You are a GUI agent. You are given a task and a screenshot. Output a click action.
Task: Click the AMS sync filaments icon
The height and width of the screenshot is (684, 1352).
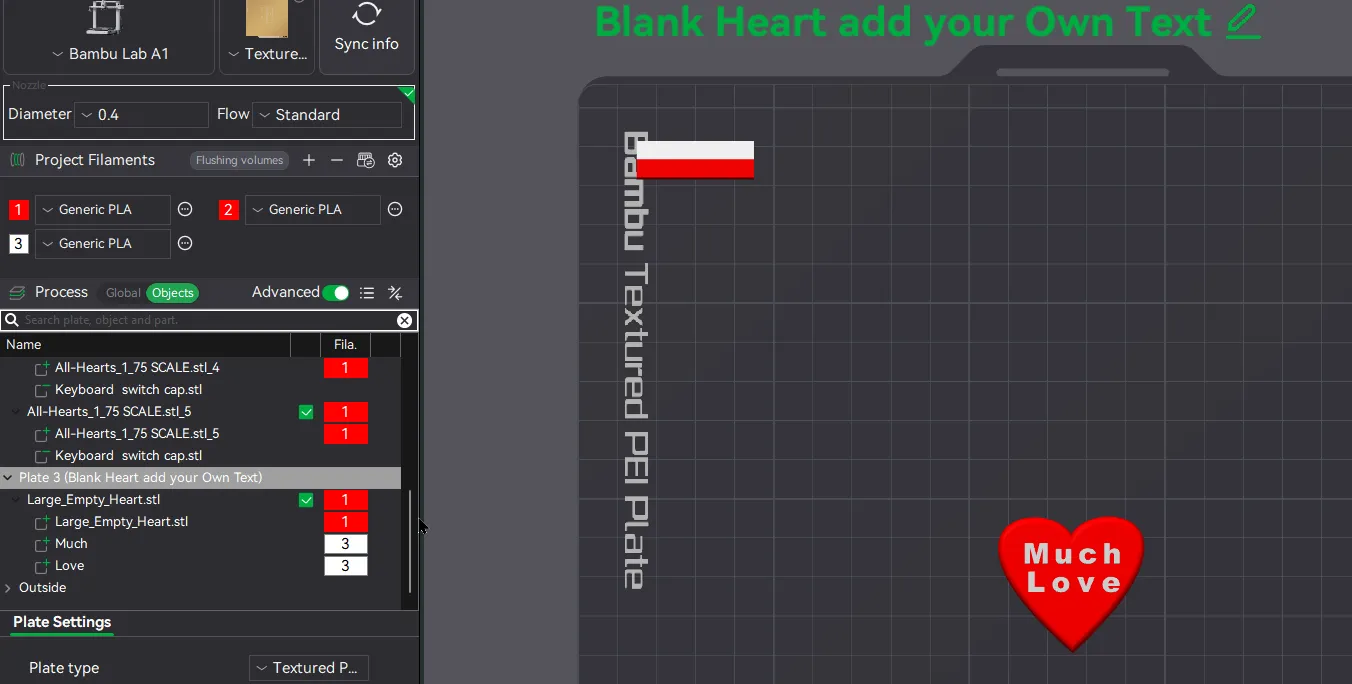366,160
